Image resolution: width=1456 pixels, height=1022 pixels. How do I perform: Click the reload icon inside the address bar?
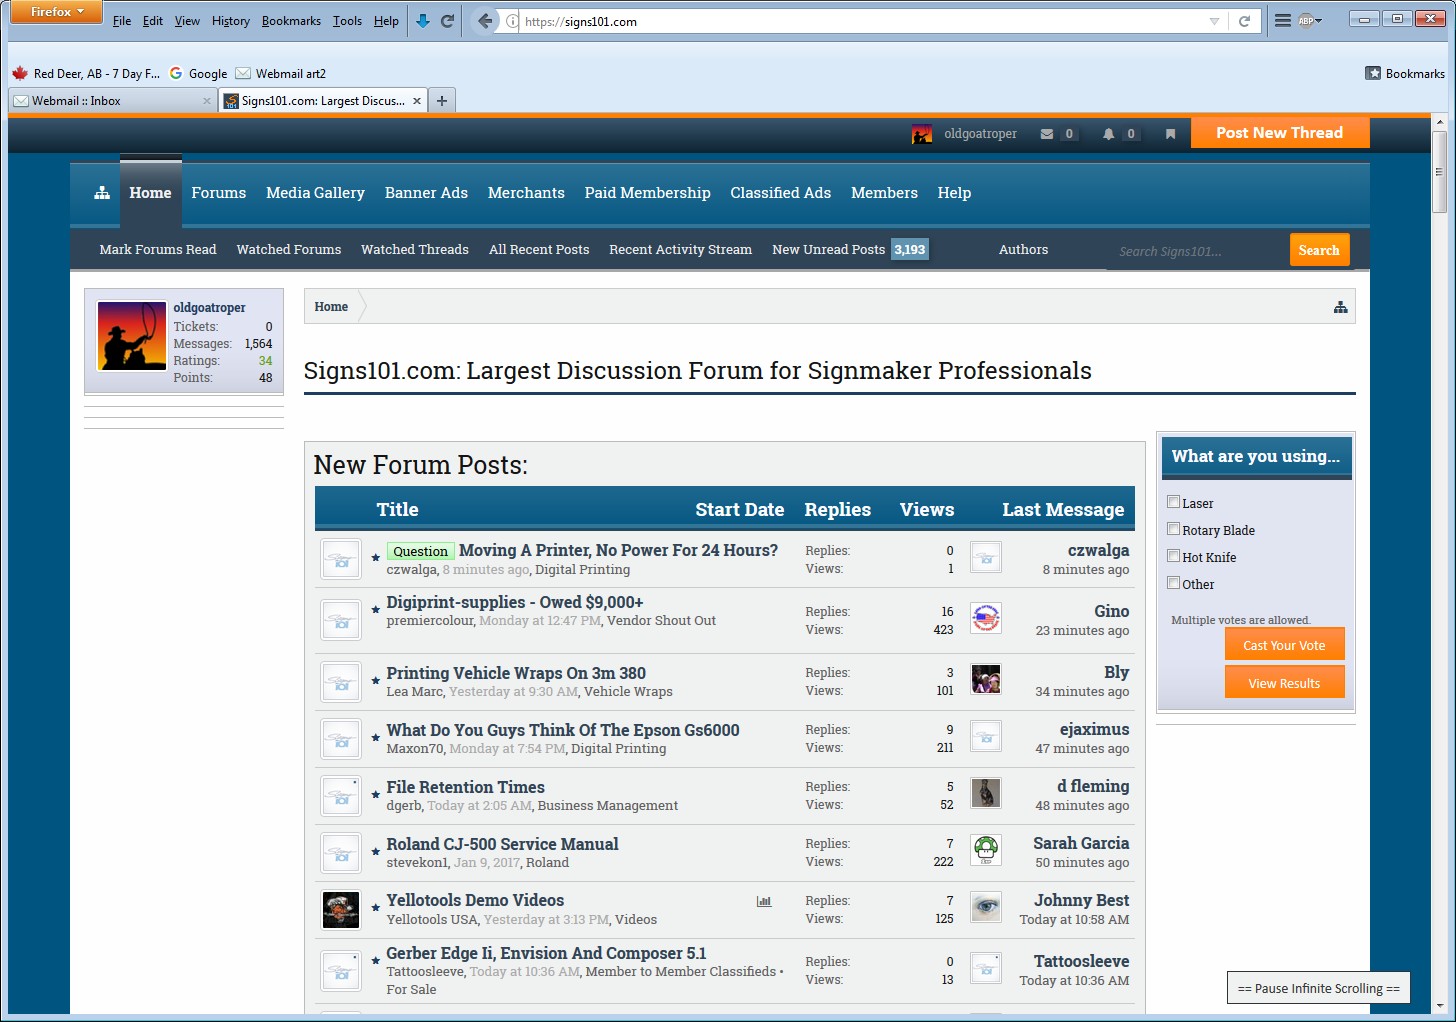pyautogui.click(x=1244, y=21)
